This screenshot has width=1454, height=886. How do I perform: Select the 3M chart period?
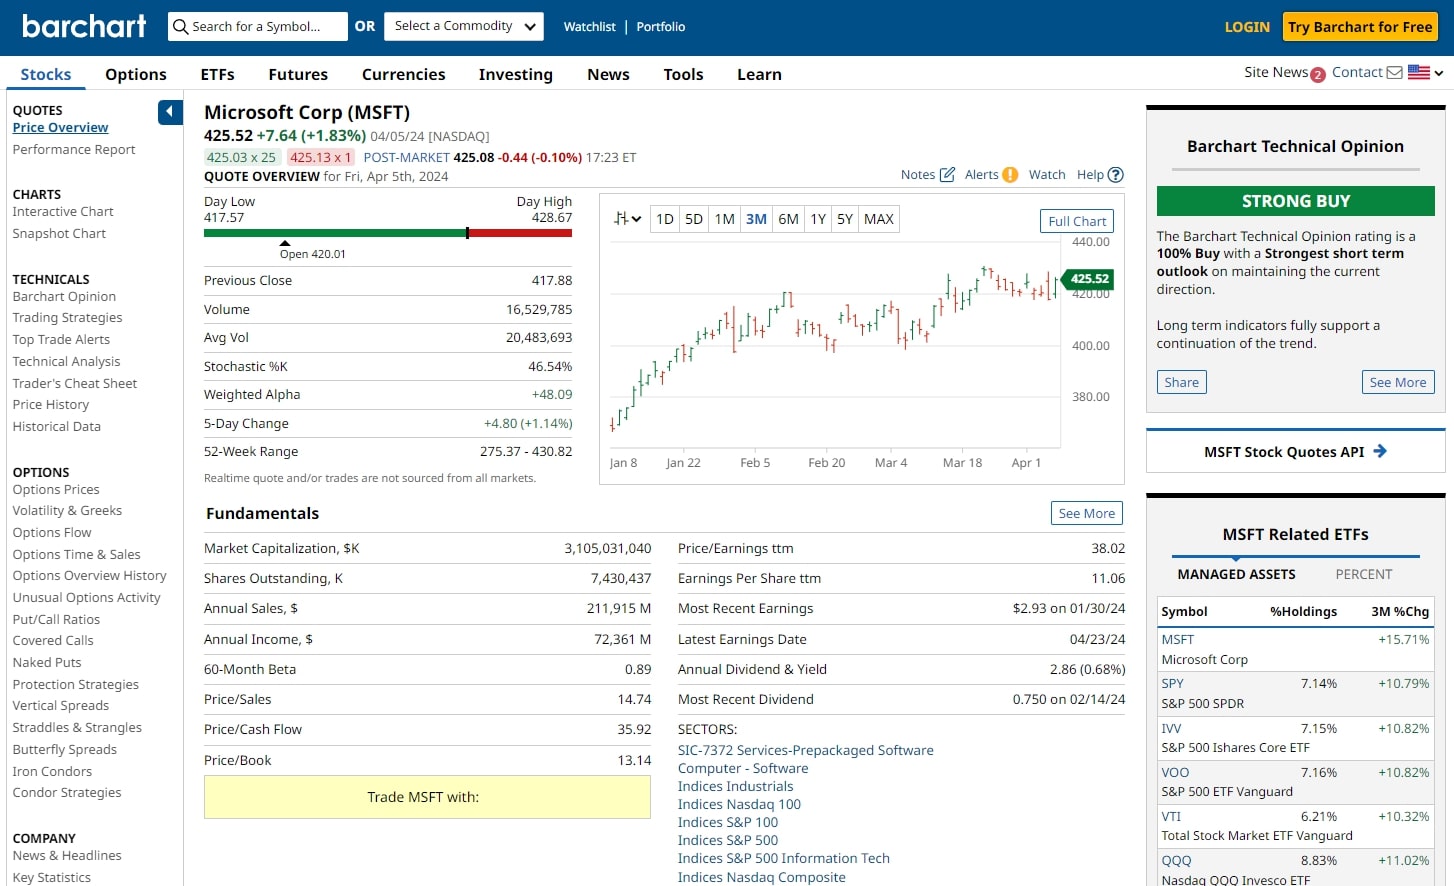[x=757, y=219]
